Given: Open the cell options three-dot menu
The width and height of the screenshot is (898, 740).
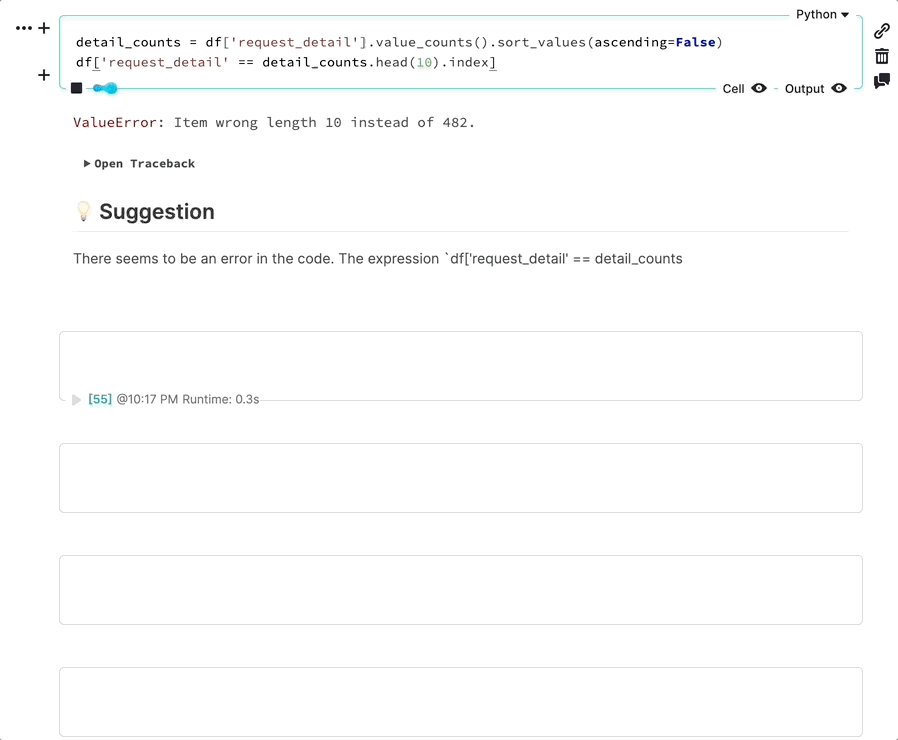Looking at the screenshot, I should [x=24, y=28].
